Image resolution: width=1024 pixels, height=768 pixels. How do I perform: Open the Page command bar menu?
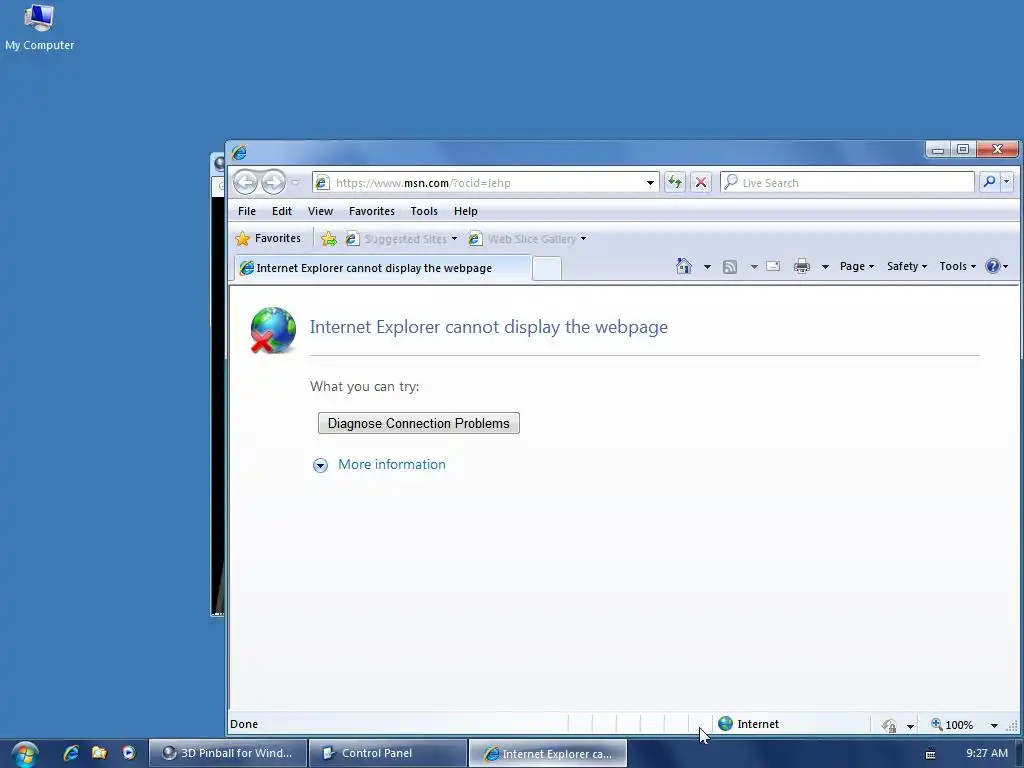[x=857, y=266]
